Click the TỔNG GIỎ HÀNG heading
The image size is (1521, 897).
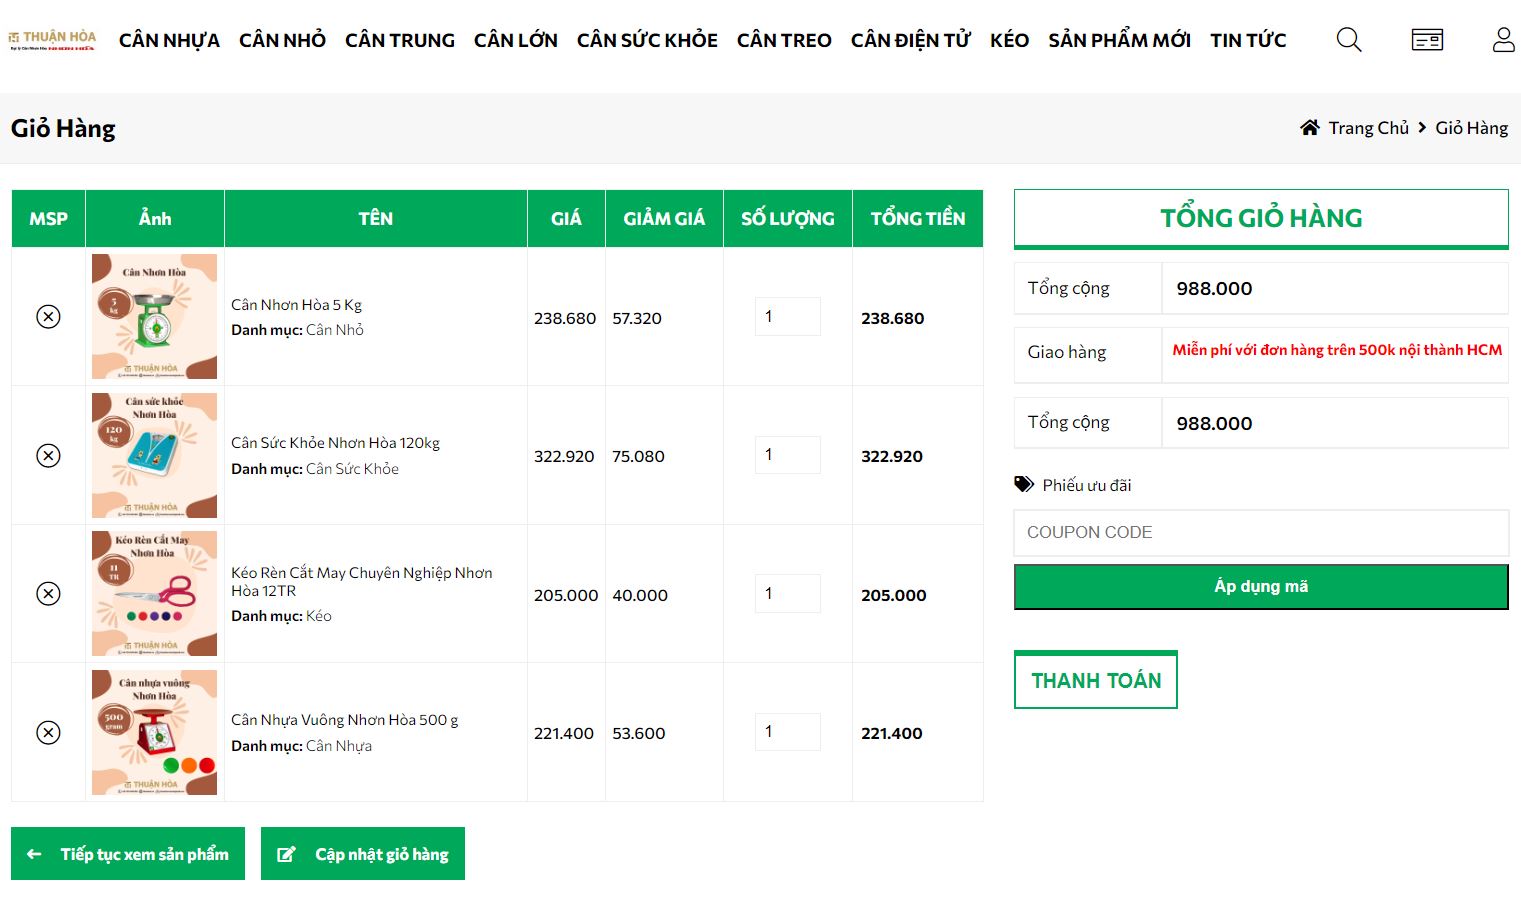point(1261,218)
